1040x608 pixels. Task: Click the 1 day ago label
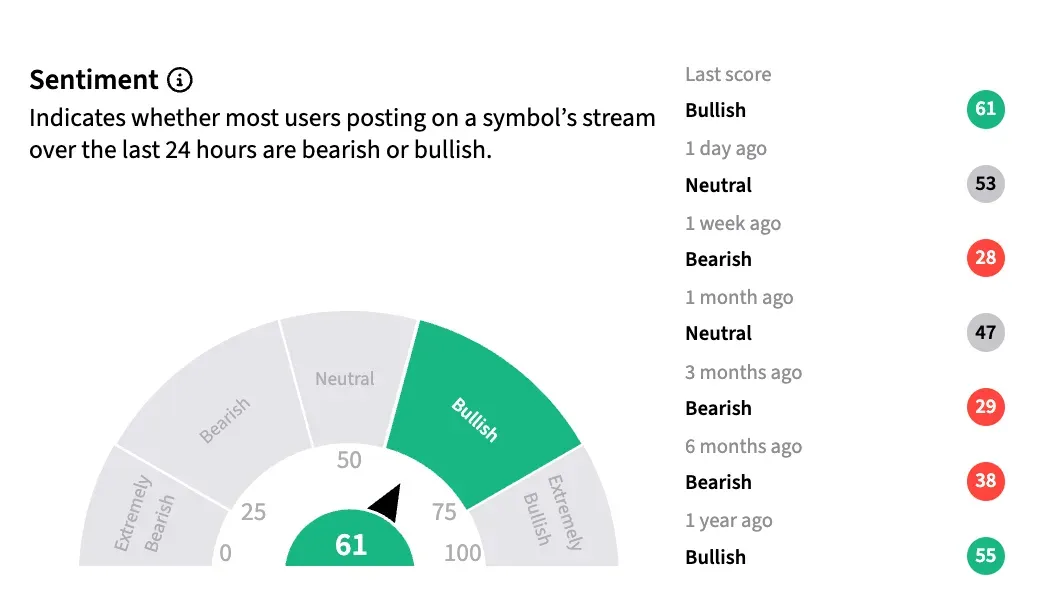[725, 148]
